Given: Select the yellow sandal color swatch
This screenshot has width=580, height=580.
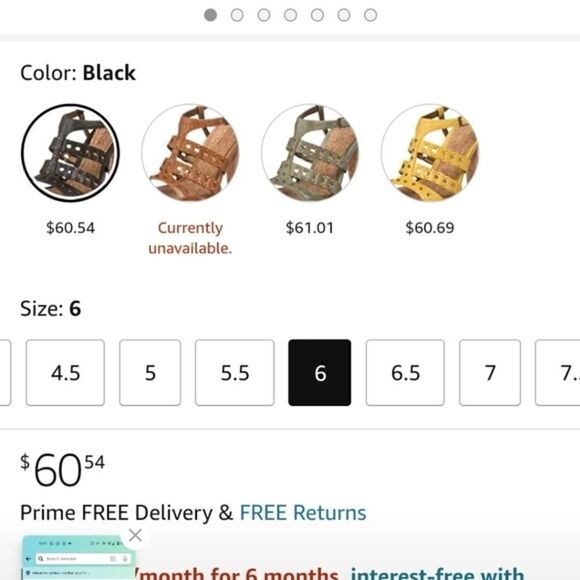Looking at the screenshot, I should (430, 153).
